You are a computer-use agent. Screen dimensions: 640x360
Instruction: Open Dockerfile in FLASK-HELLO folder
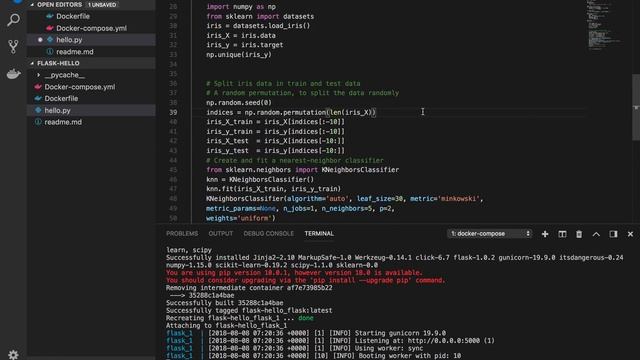(x=61, y=98)
